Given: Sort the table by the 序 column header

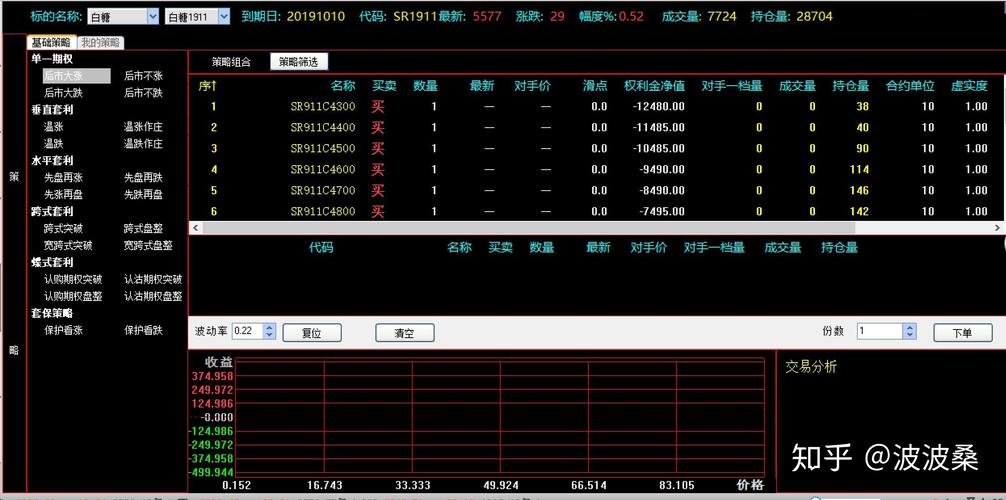Looking at the screenshot, I should [x=207, y=86].
